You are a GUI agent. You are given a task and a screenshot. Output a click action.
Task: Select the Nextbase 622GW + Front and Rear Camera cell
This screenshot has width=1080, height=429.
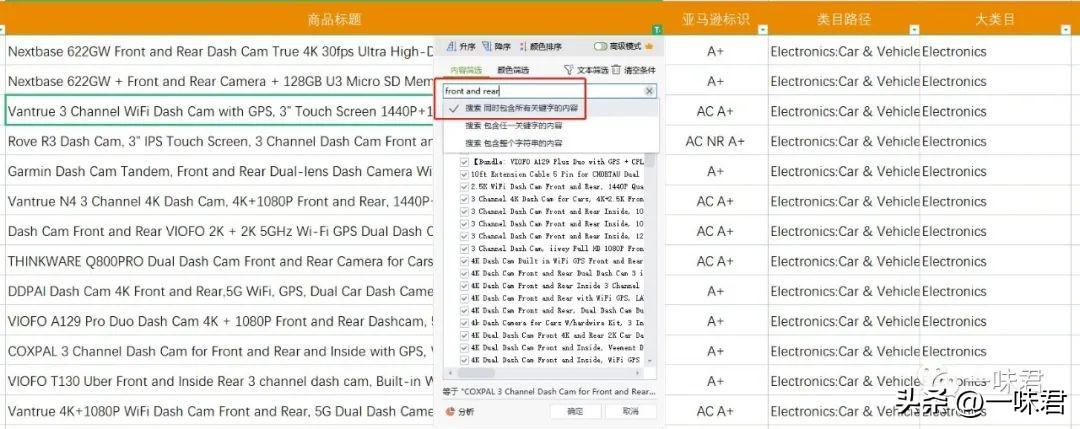(x=220, y=81)
